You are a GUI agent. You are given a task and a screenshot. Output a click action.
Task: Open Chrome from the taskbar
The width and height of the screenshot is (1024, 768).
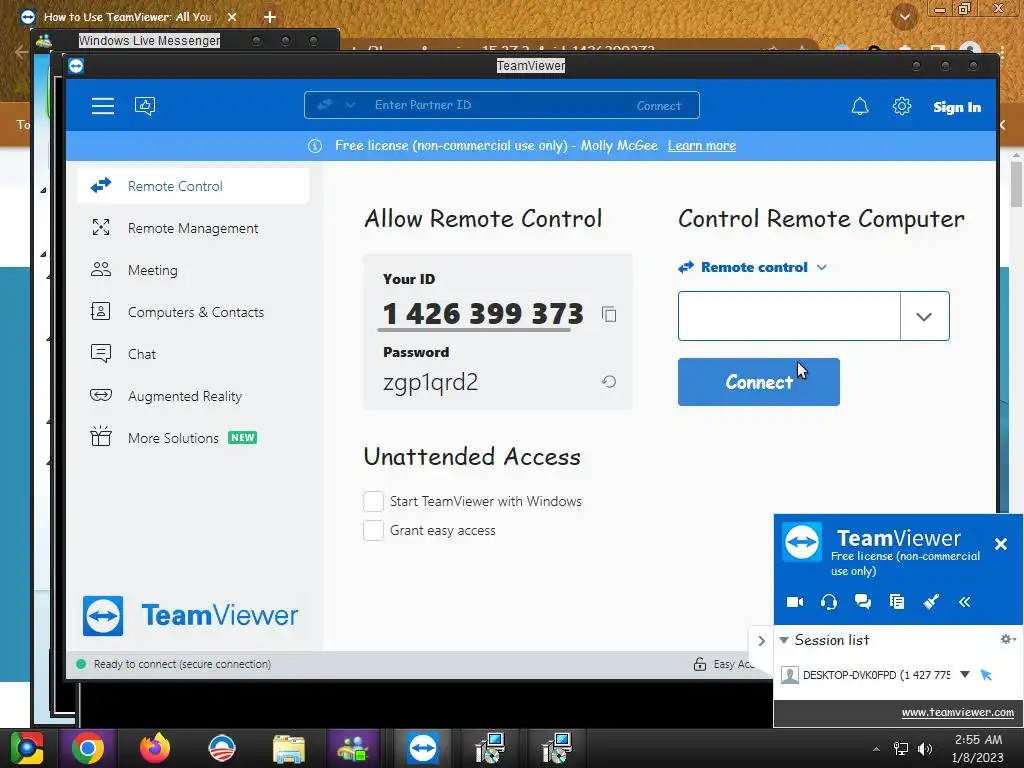click(x=88, y=748)
